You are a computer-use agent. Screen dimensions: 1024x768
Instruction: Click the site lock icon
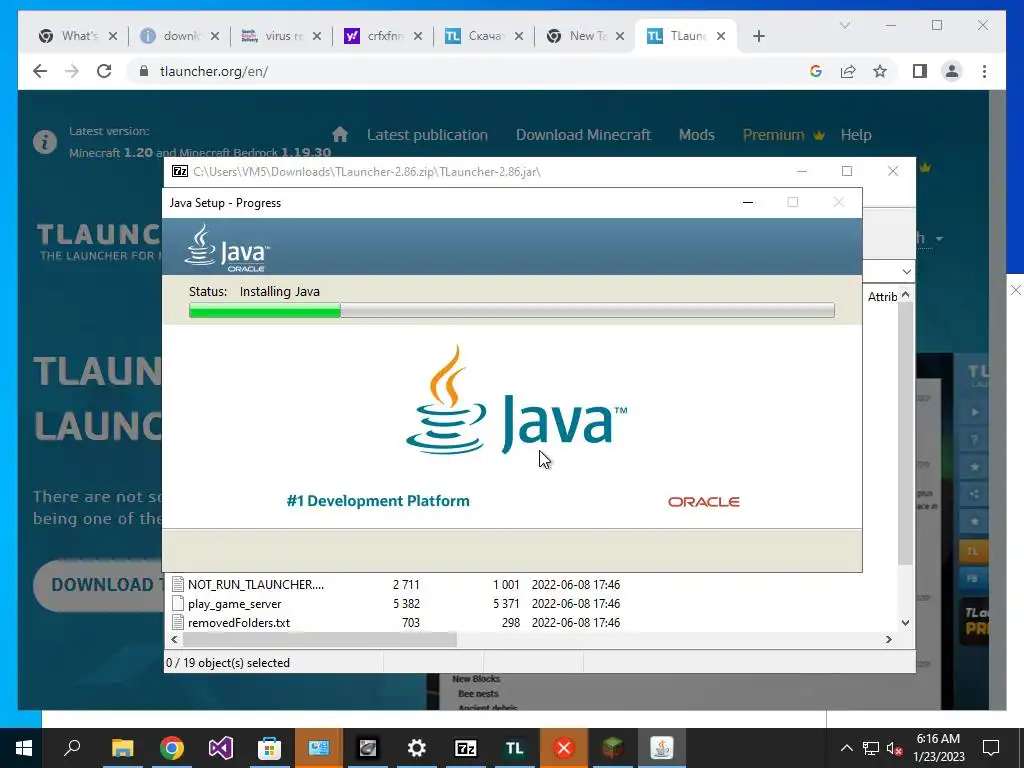(x=144, y=71)
